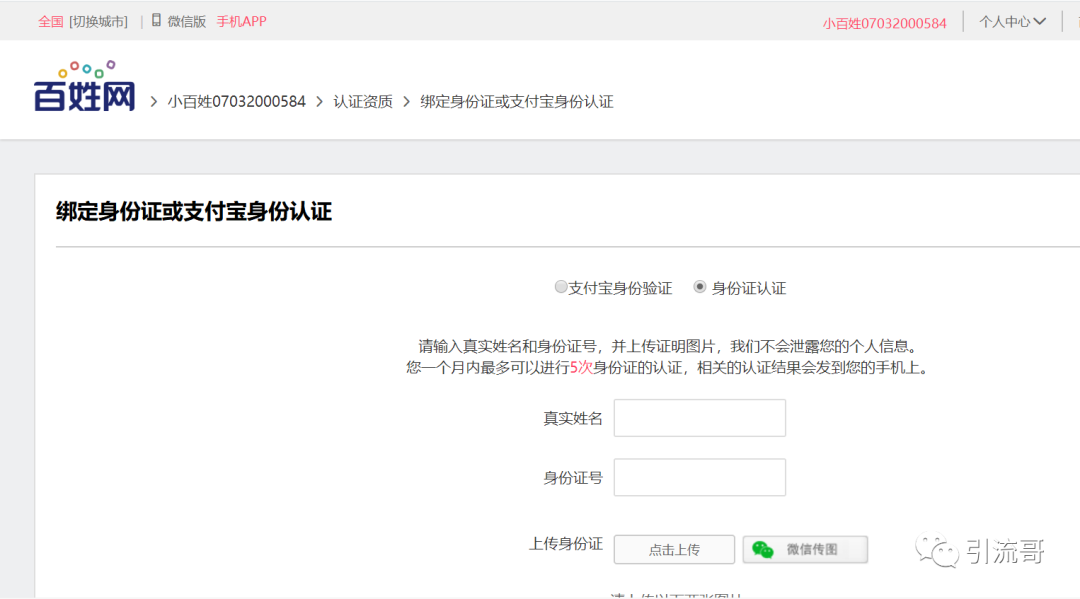Open the 个人中心 dropdown menu
The image size is (1080, 599).
tap(1004, 22)
